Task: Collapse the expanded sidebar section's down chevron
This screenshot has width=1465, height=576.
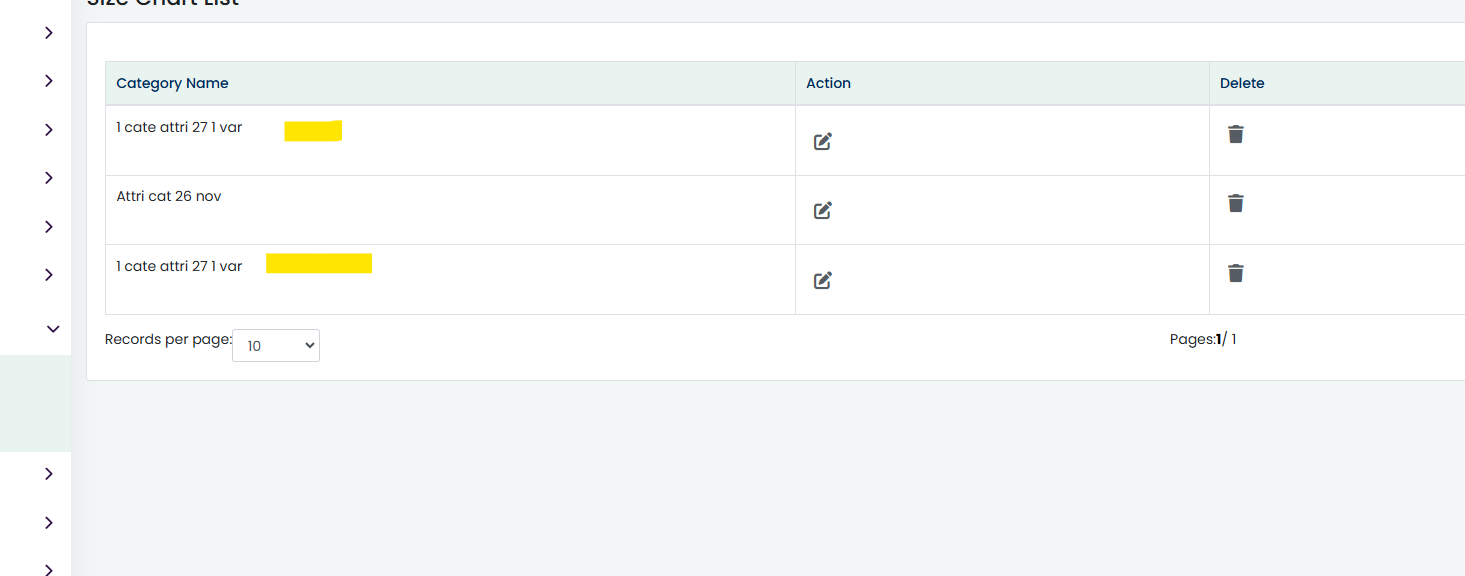Action: coord(54,328)
